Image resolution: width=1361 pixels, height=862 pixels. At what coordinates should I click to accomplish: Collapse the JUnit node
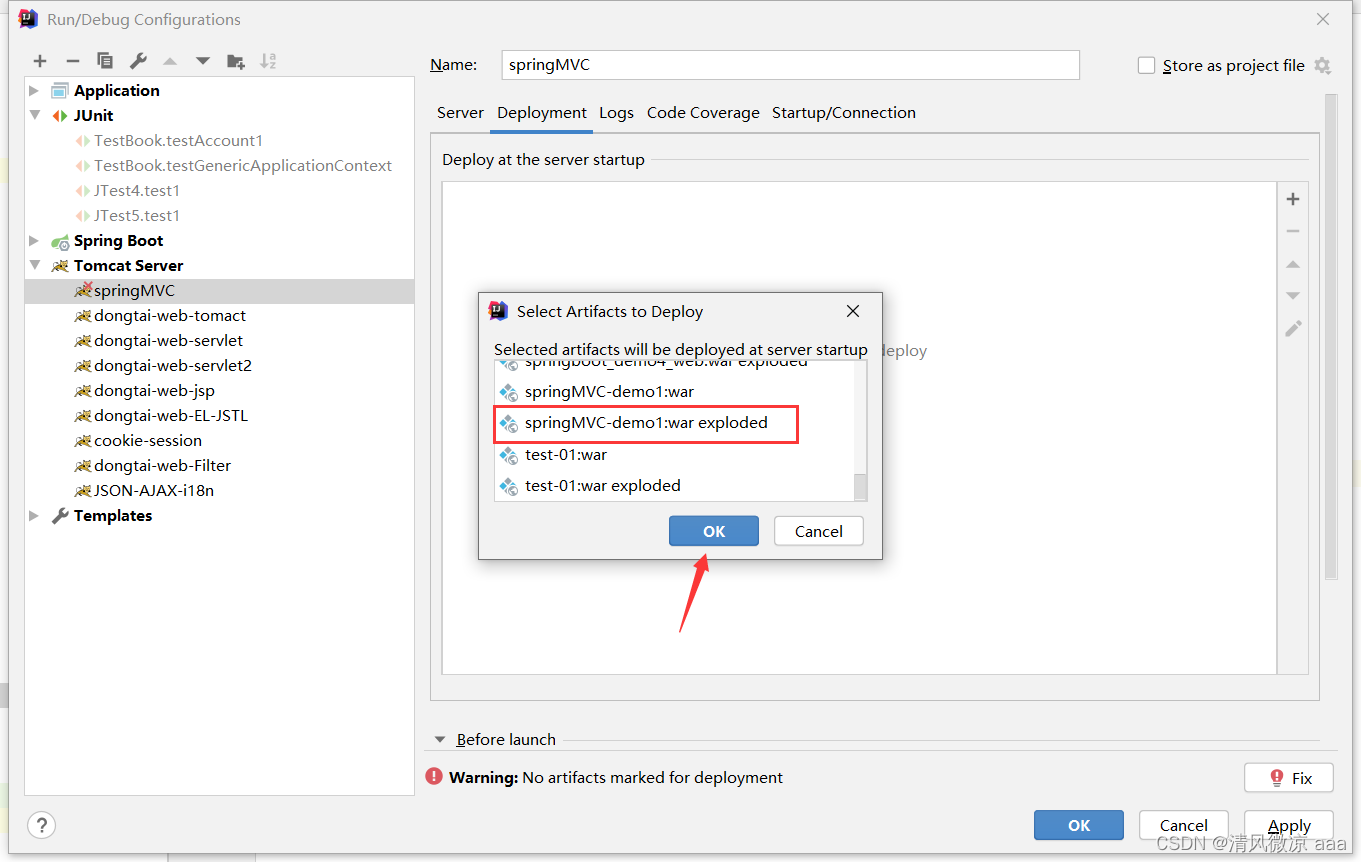pyautogui.click(x=34, y=115)
